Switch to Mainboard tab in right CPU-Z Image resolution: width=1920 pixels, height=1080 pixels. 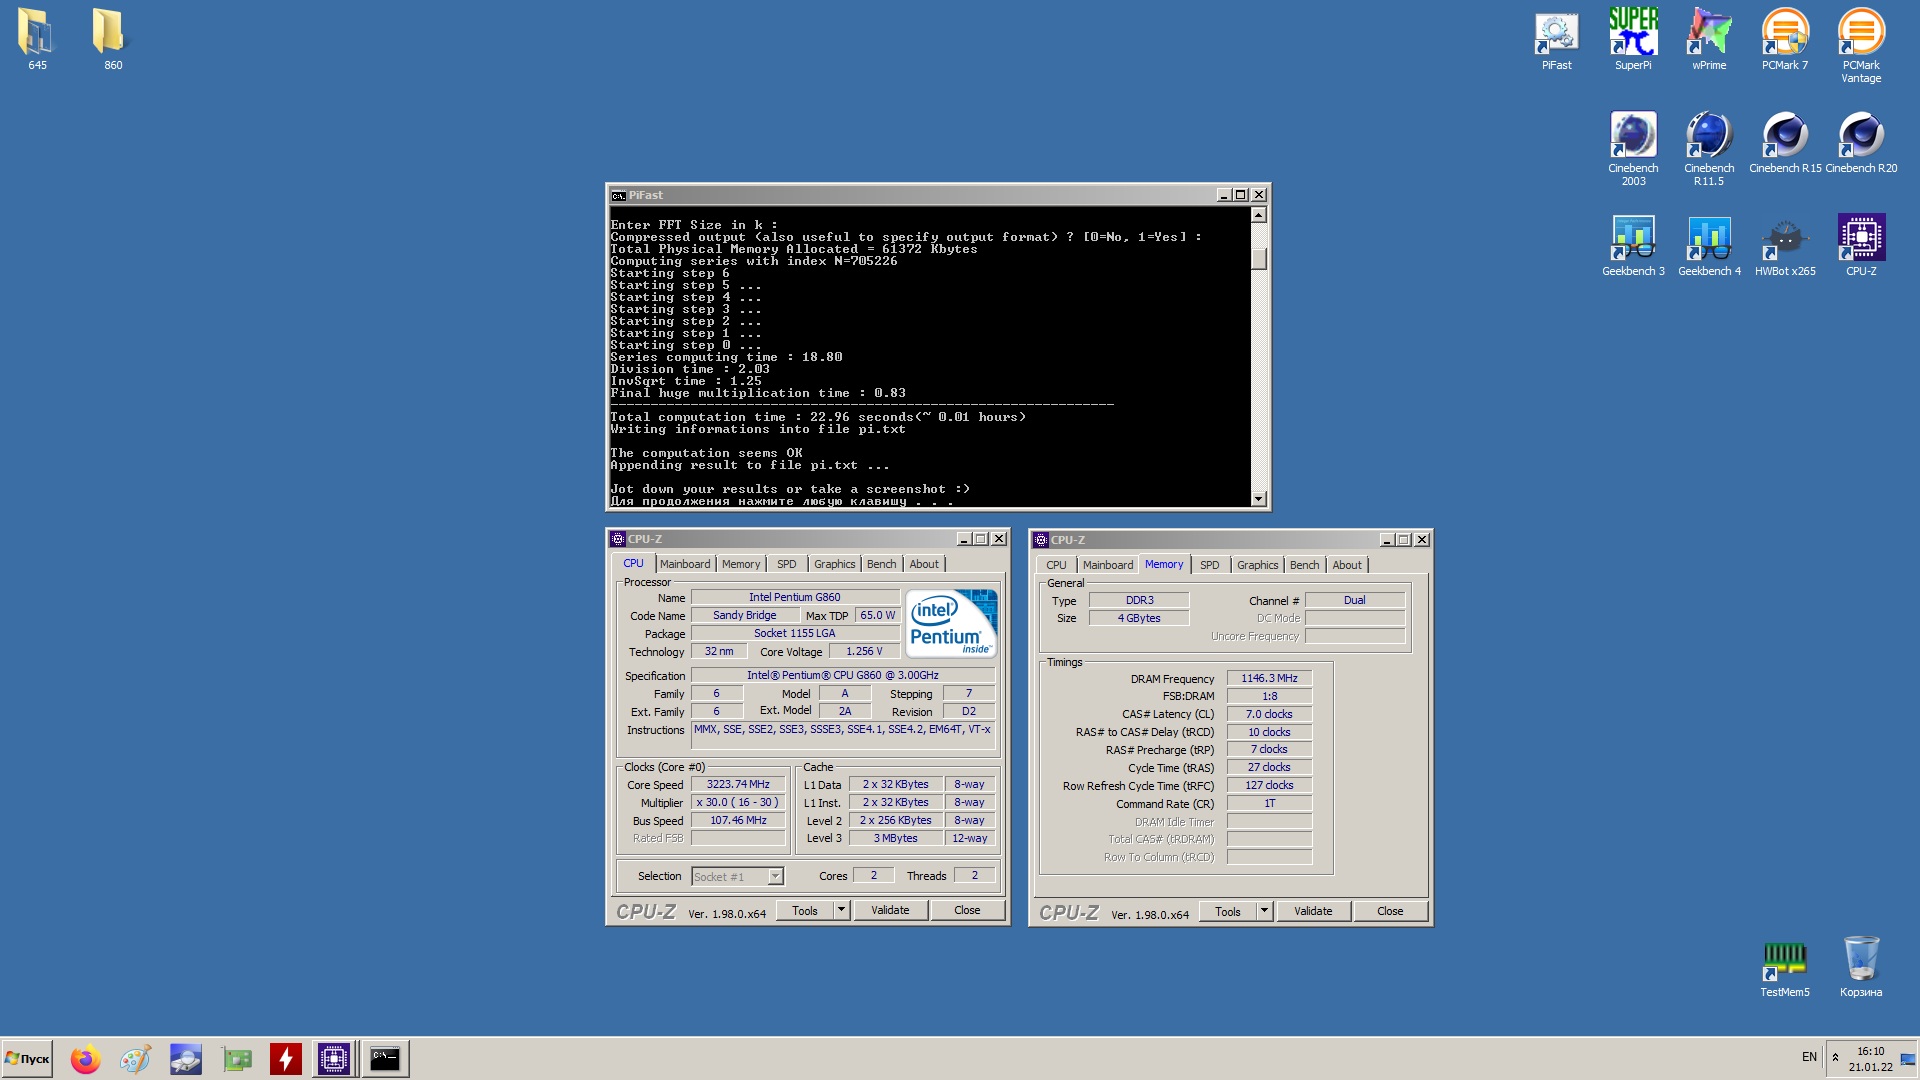click(1108, 565)
